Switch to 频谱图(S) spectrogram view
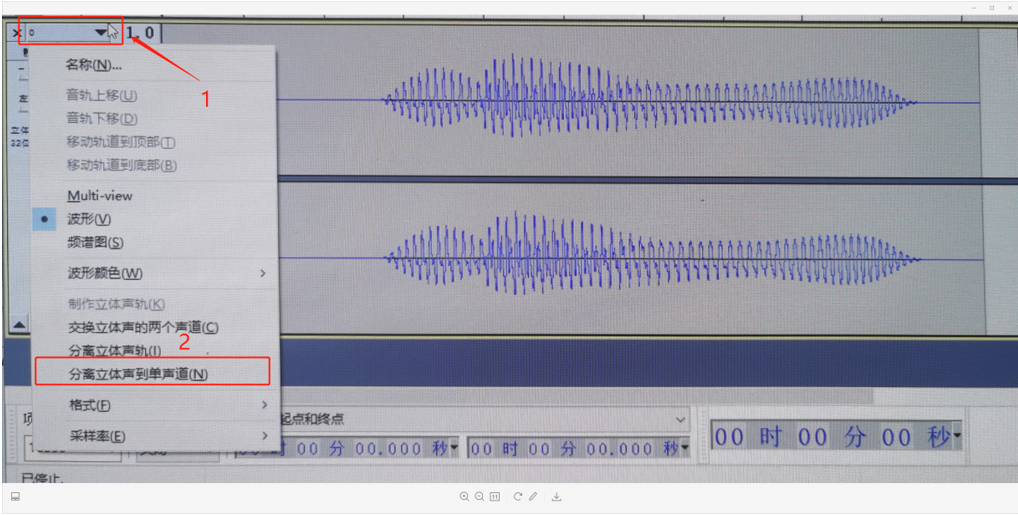Screen dimensions: 1018x515 click(95, 242)
